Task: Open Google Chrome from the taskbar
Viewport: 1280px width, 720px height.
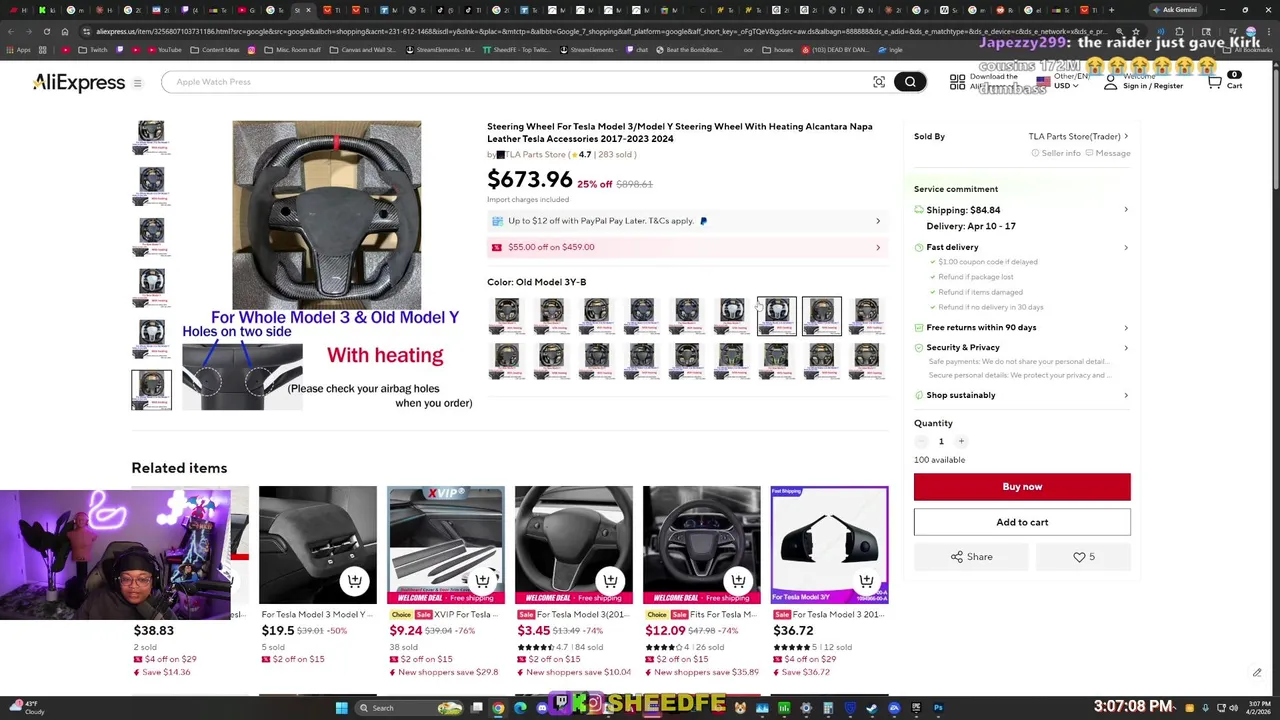Action: click(x=498, y=708)
